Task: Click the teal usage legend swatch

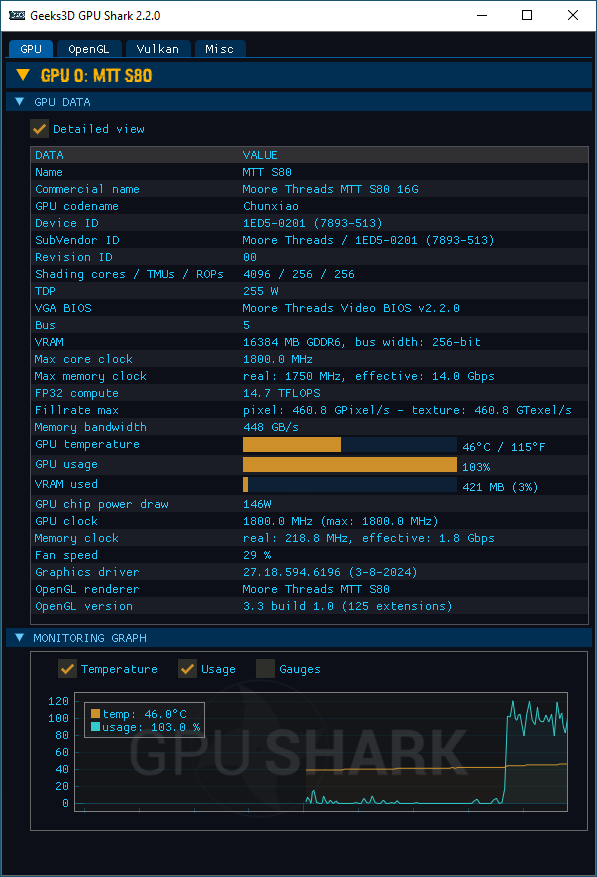Action: (95, 727)
